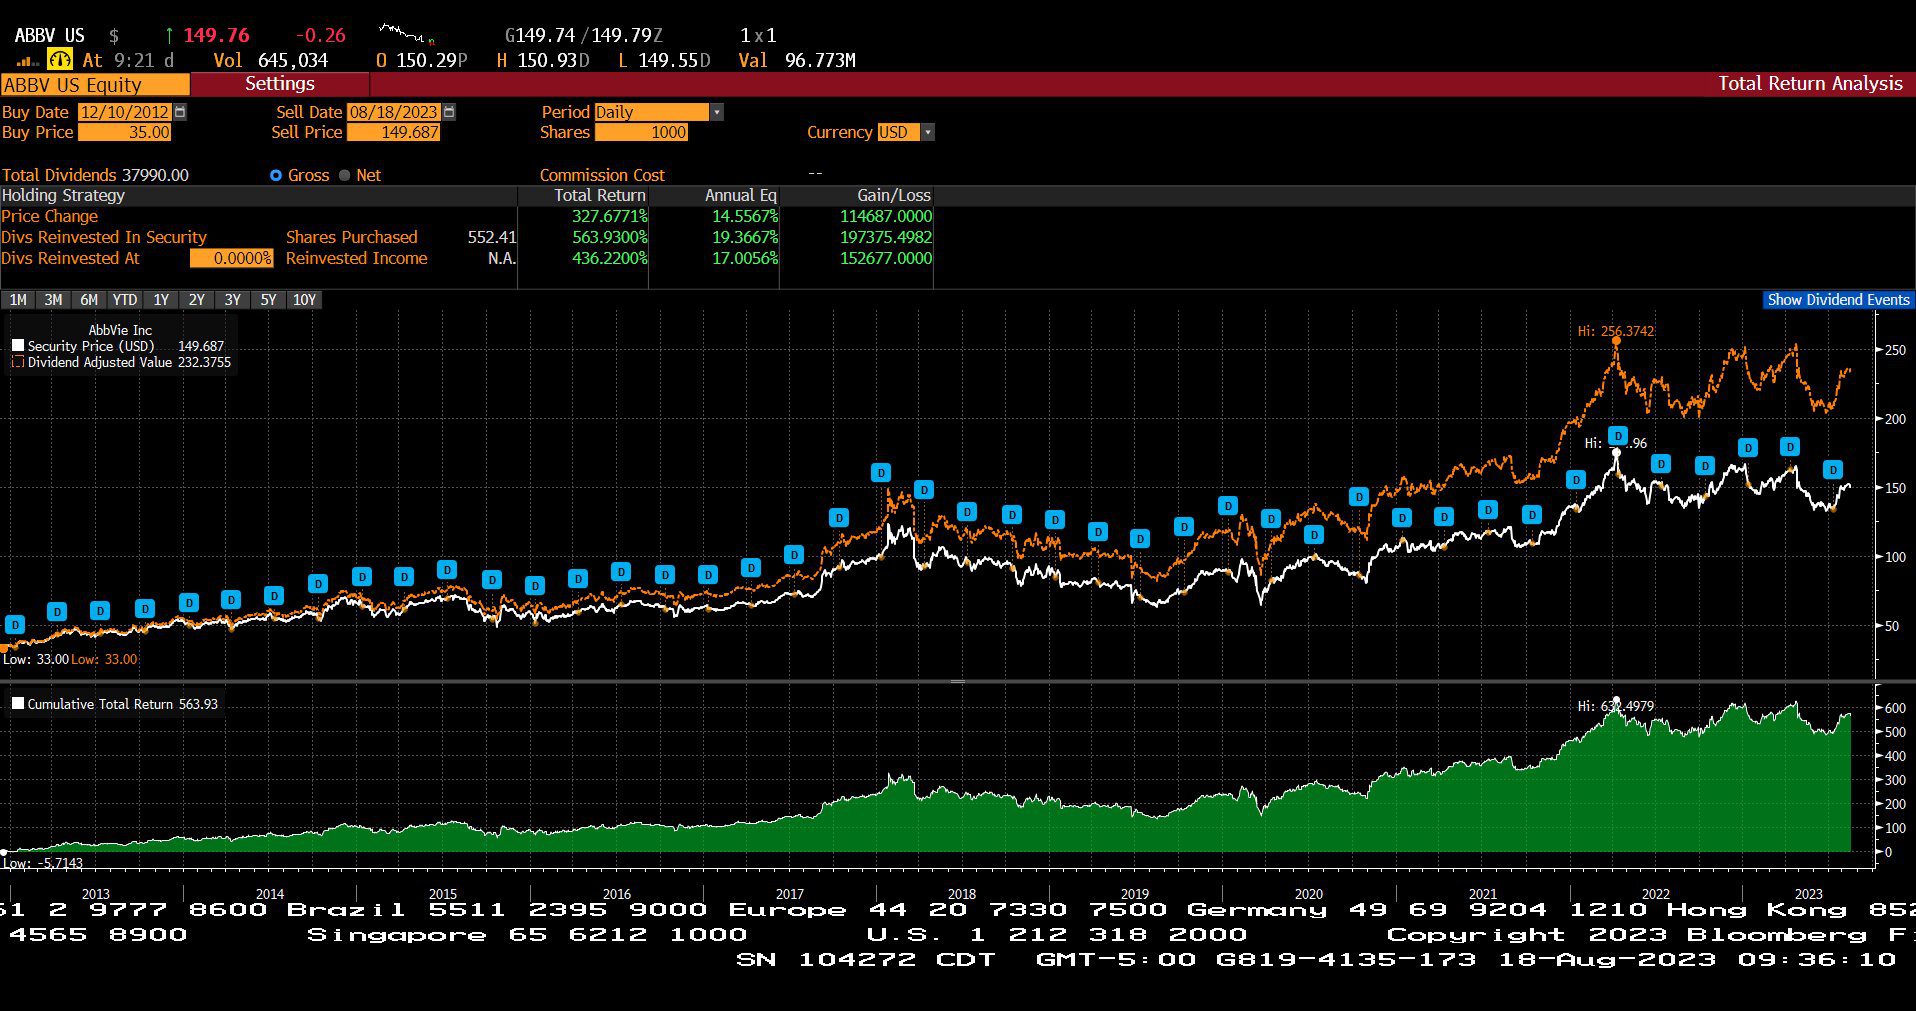Expand the Period Daily dropdown arrow
This screenshot has width=1916, height=1011.
(717, 112)
